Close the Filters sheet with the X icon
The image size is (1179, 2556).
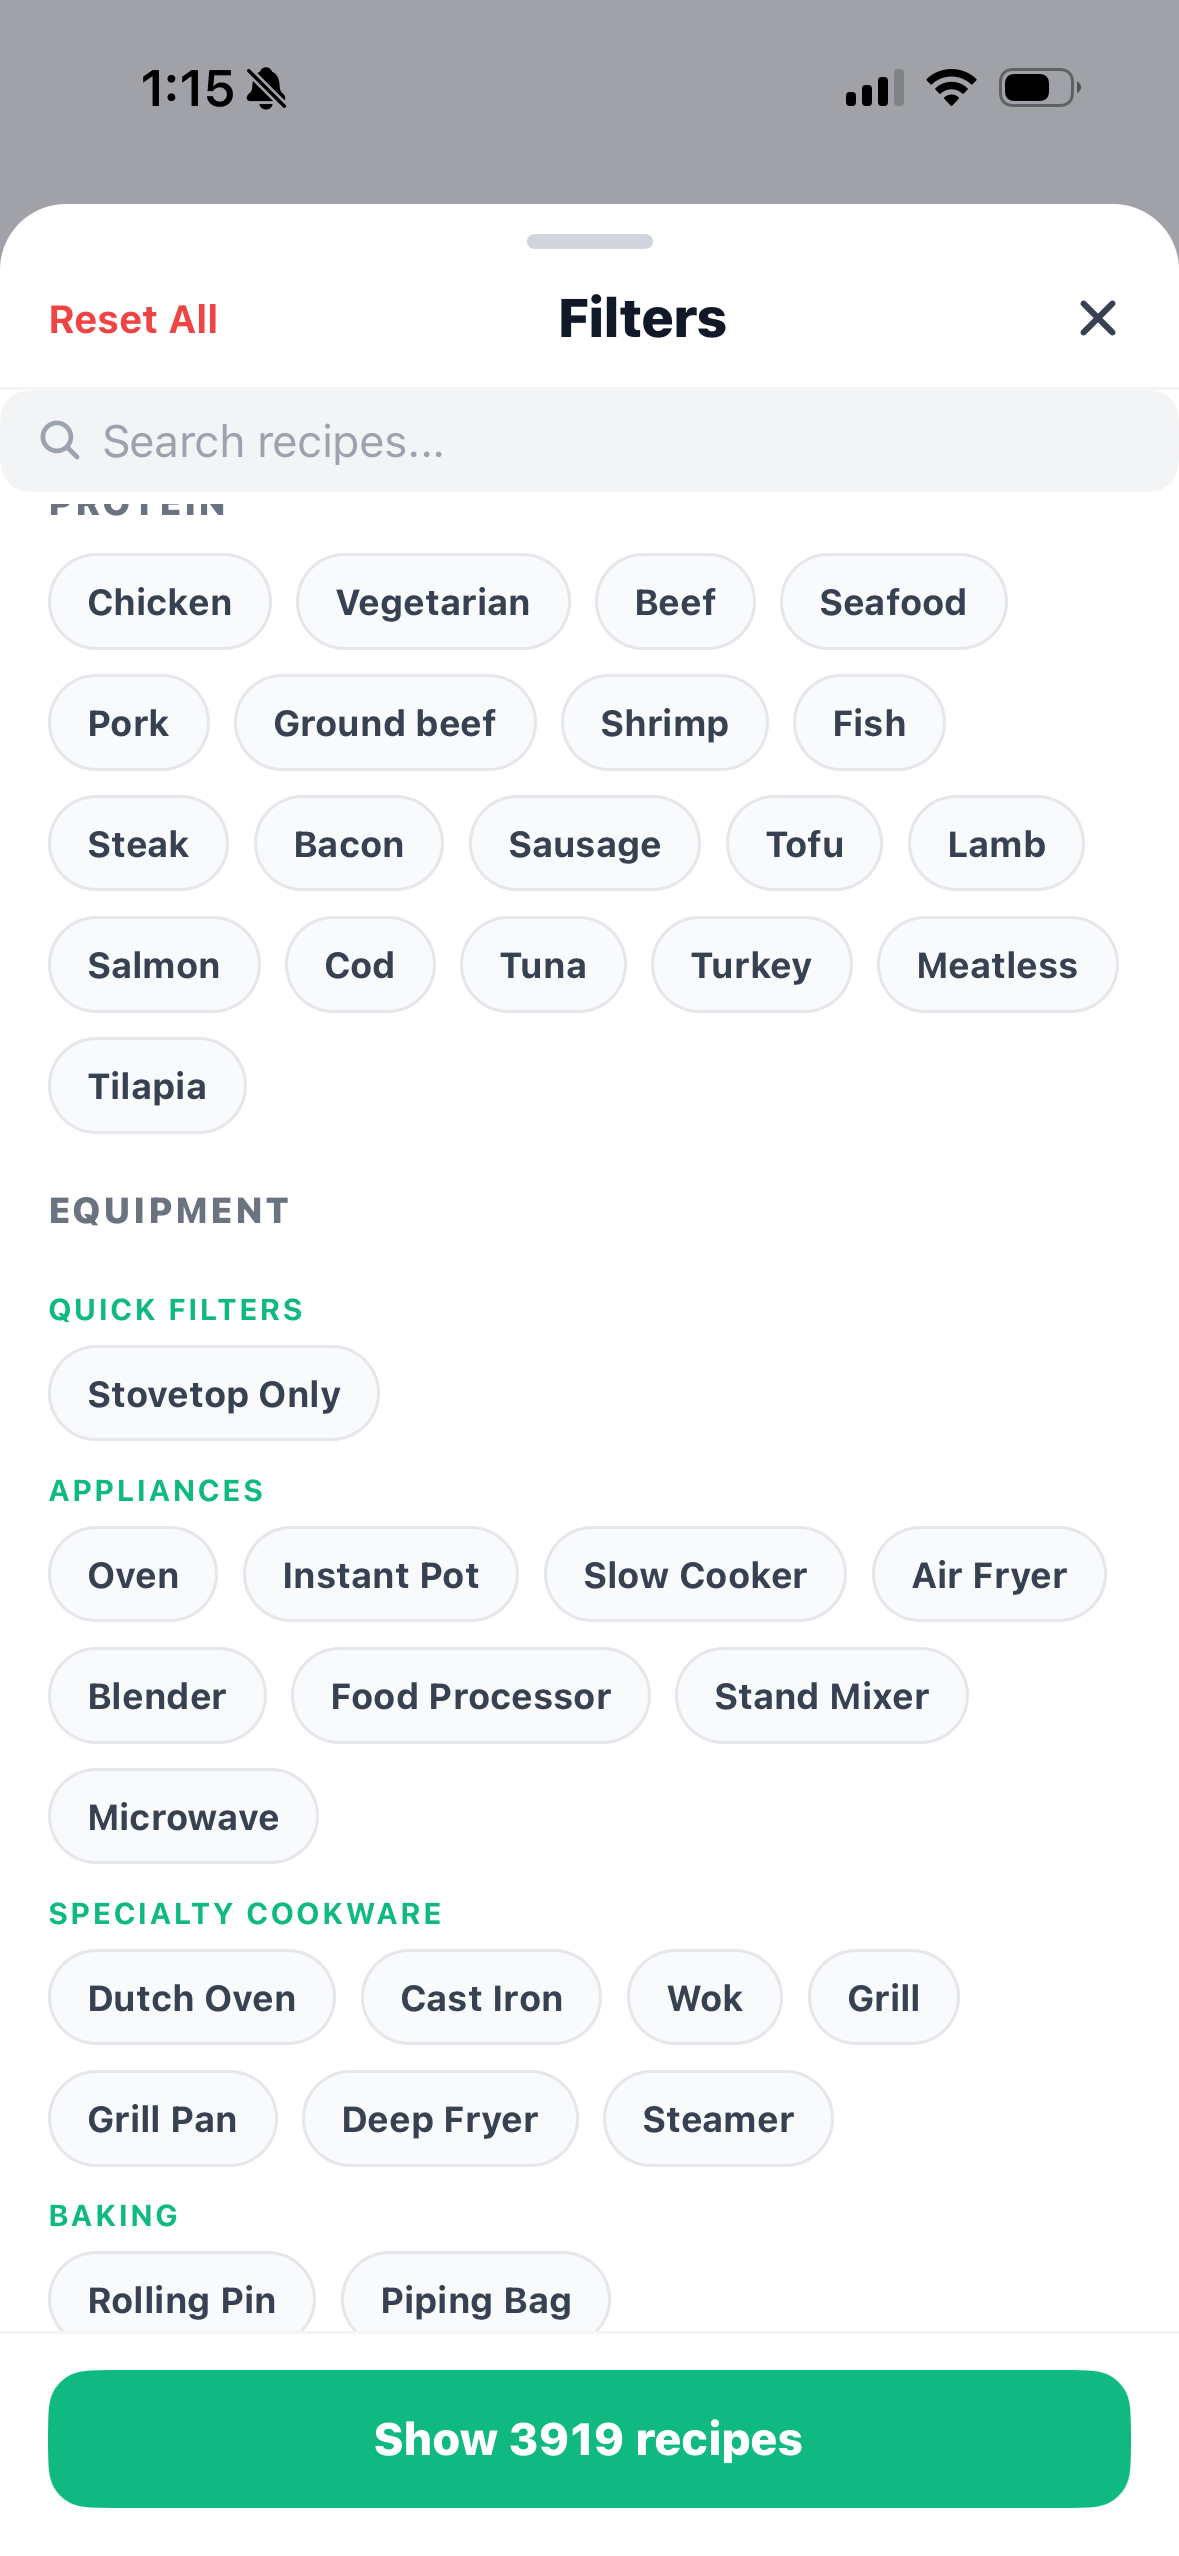pos(1097,319)
